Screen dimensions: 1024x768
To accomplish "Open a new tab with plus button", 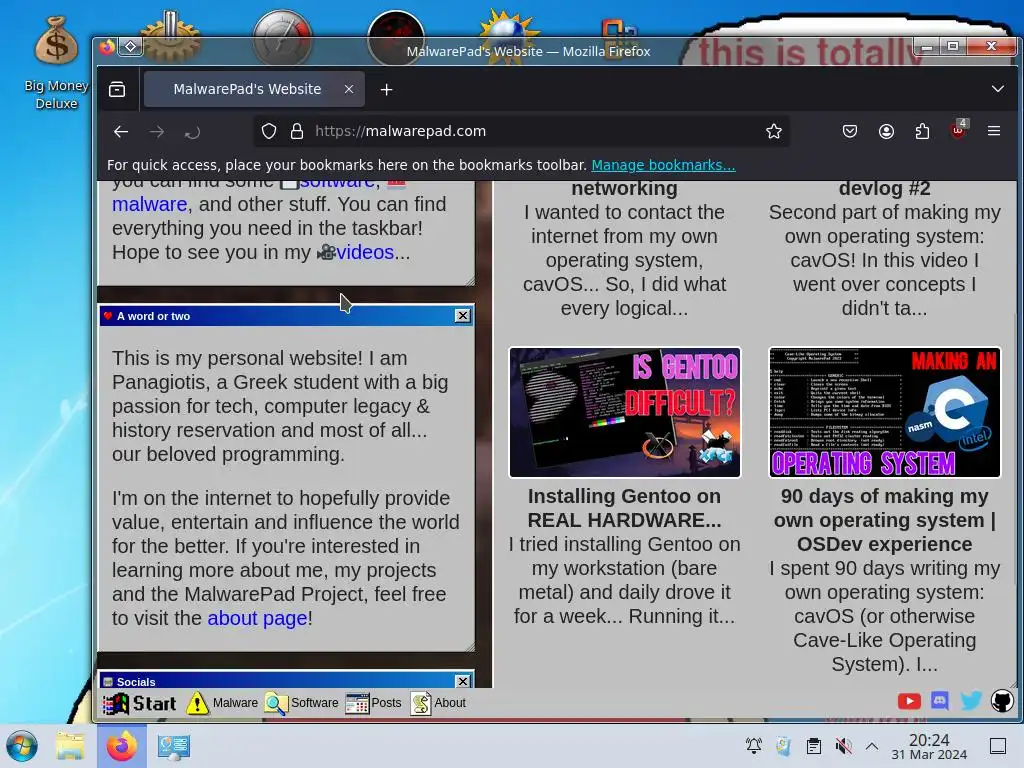I will [387, 89].
